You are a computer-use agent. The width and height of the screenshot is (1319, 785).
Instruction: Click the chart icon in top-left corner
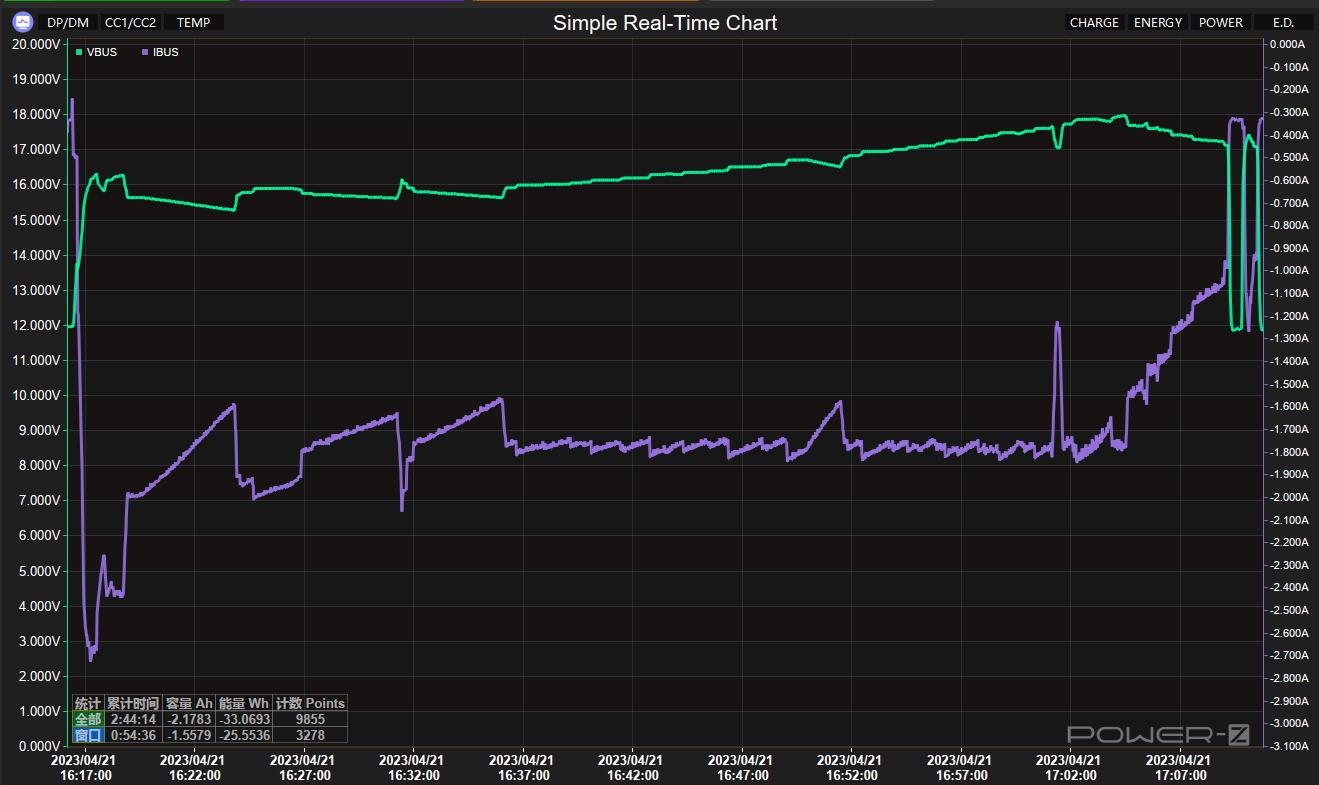pyautogui.click(x=22, y=22)
